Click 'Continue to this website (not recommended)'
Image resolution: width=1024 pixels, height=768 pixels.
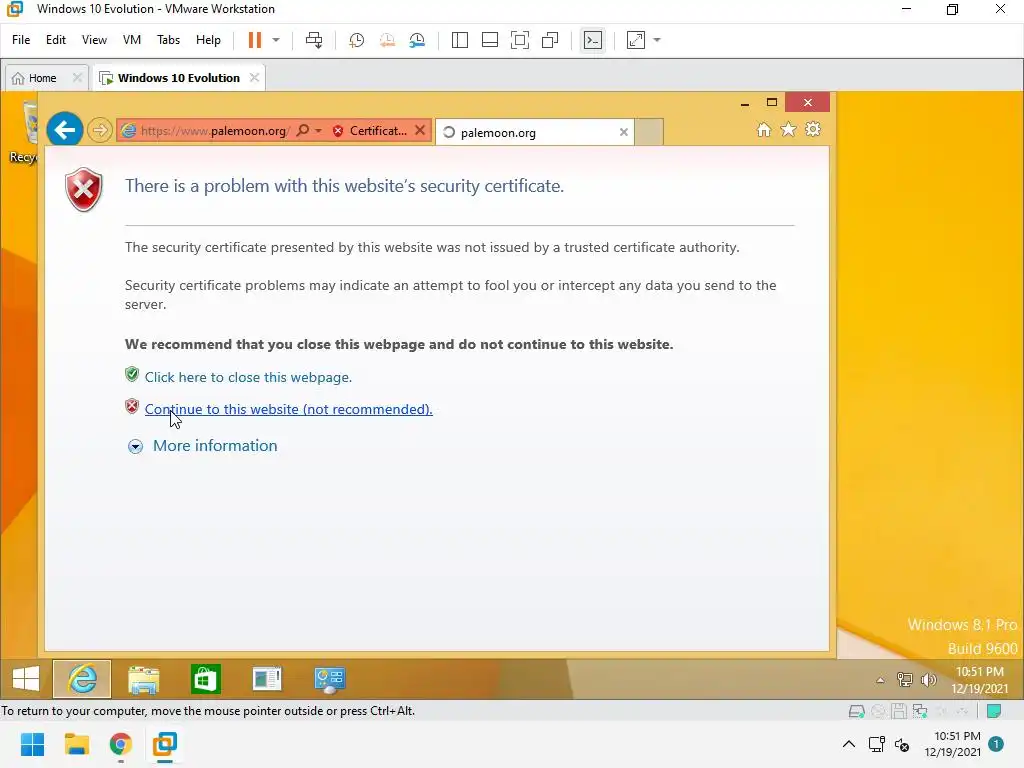coord(289,409)
